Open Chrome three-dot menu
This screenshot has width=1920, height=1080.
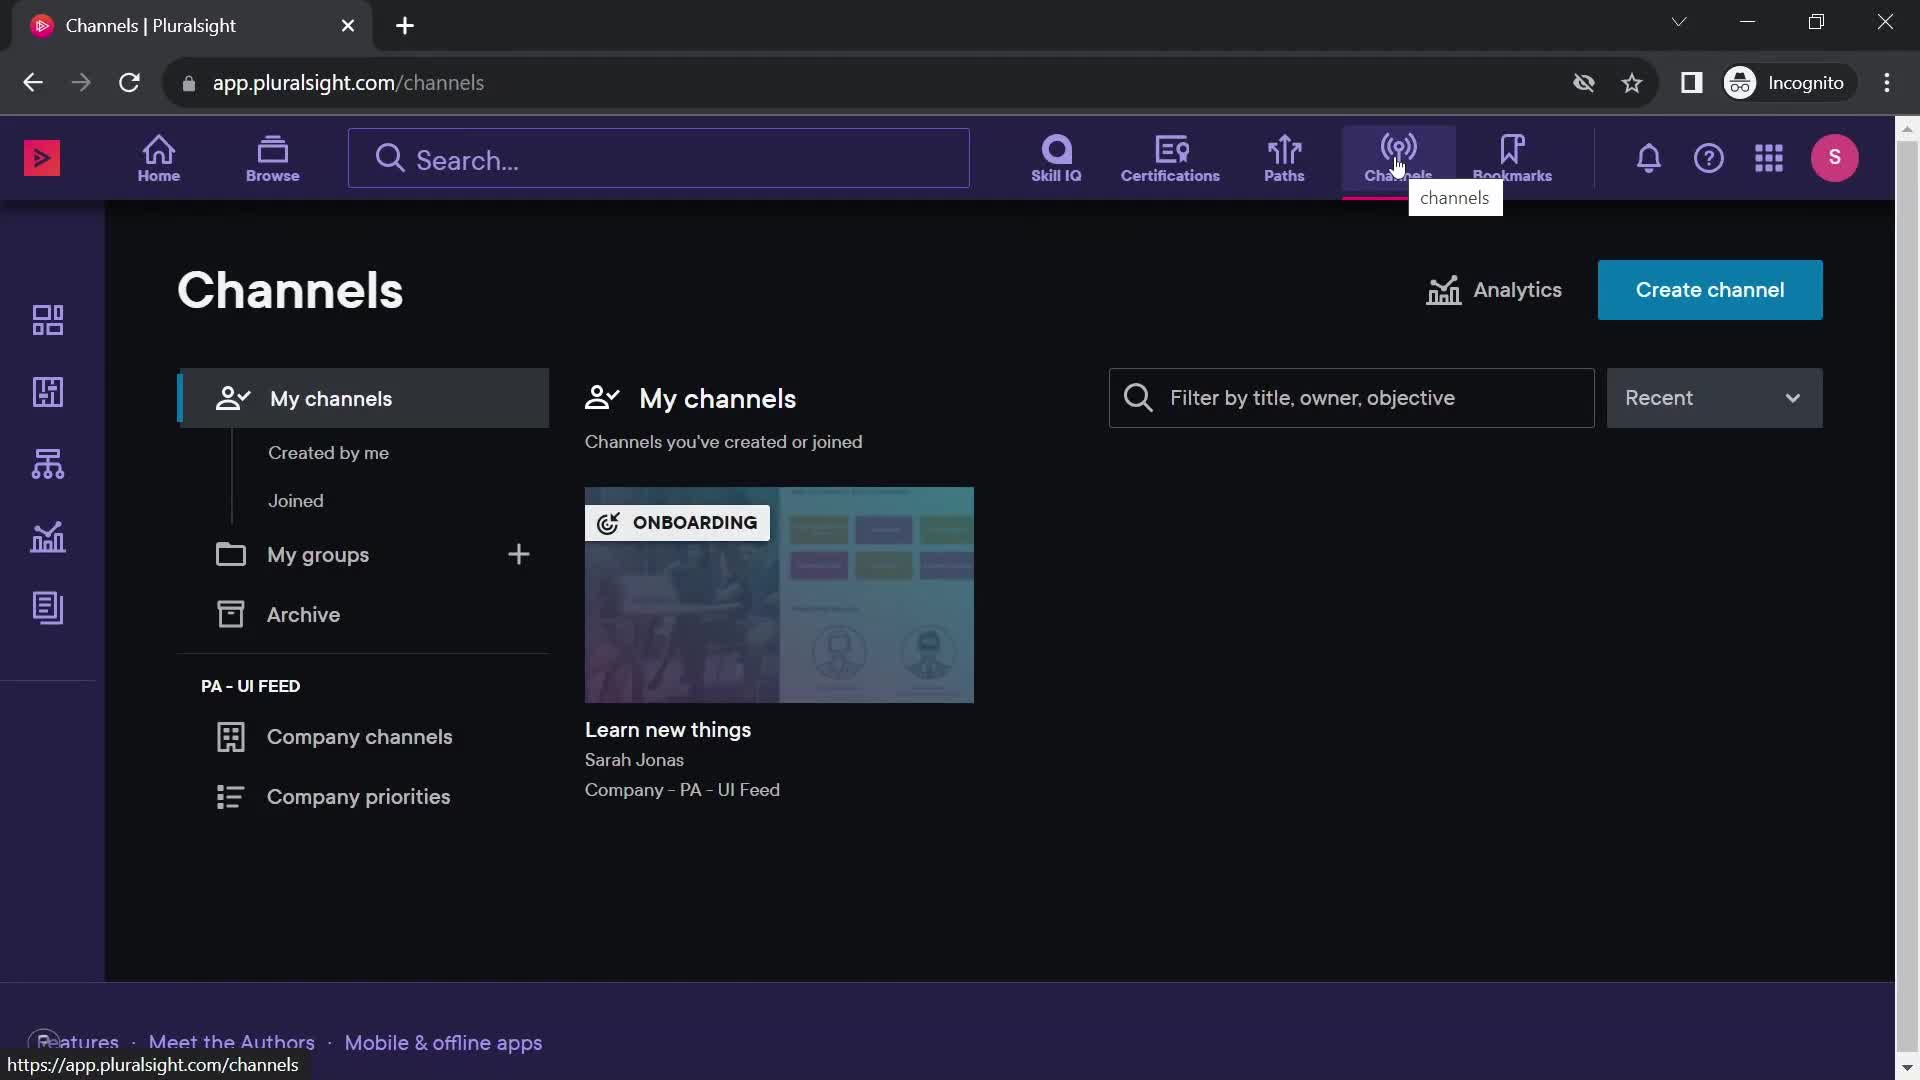(1887, 83)
